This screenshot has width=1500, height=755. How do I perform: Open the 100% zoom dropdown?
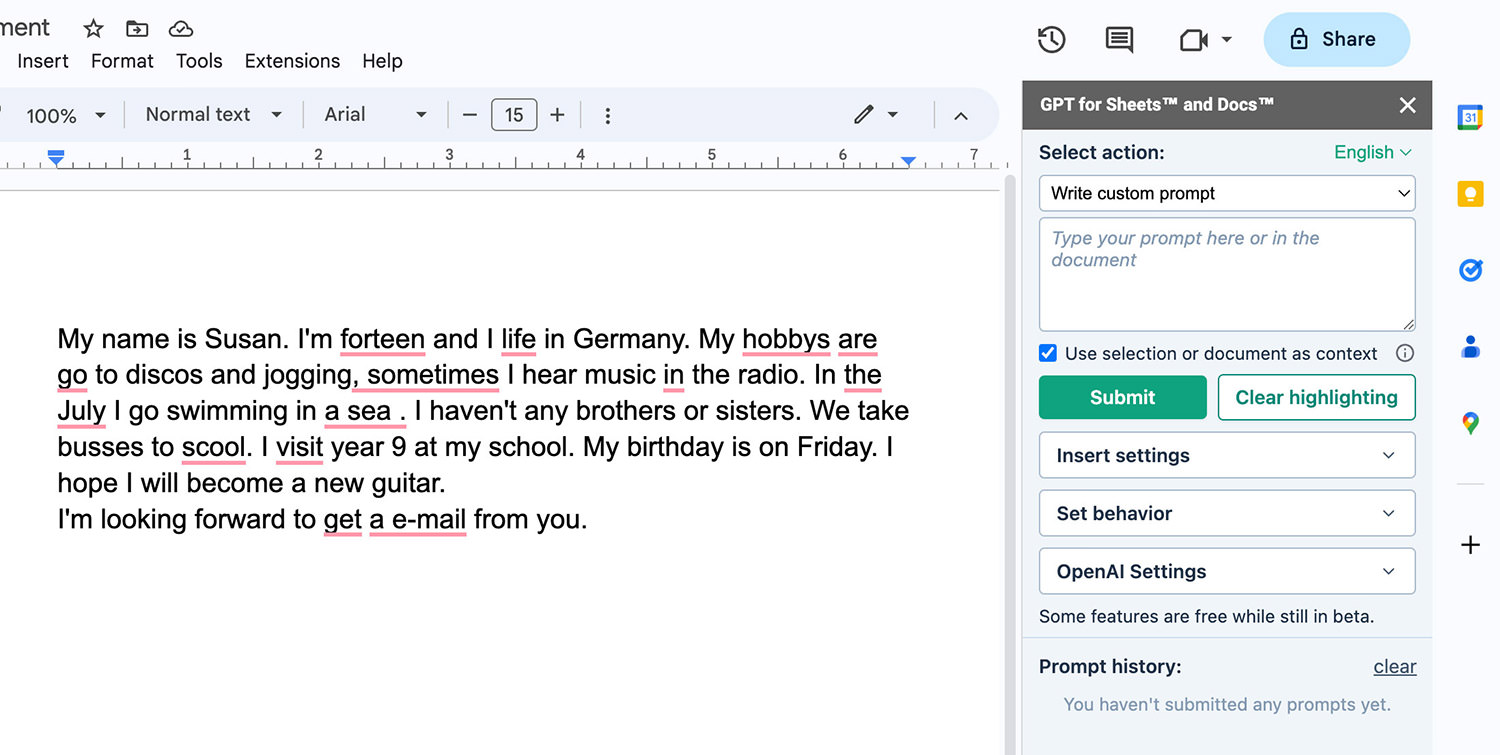[65, 115]
